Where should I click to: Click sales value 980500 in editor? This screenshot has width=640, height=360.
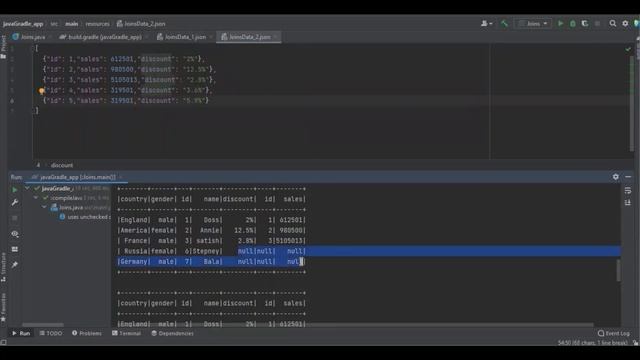pos(122,69)
